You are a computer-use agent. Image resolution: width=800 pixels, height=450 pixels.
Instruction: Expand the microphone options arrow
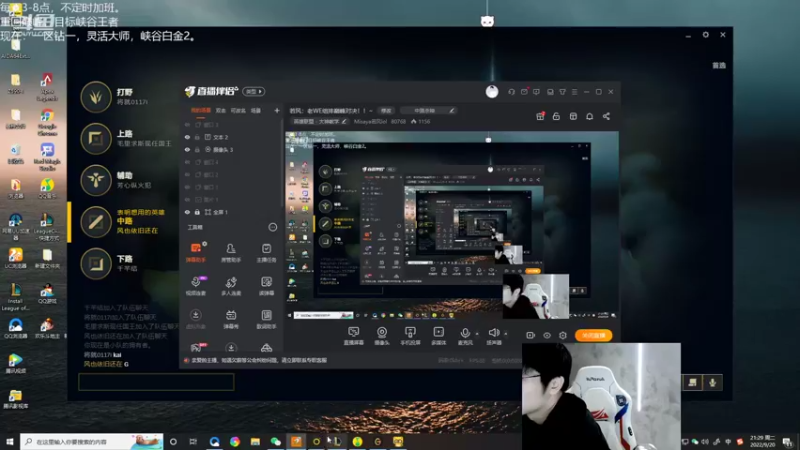point(477,334)
